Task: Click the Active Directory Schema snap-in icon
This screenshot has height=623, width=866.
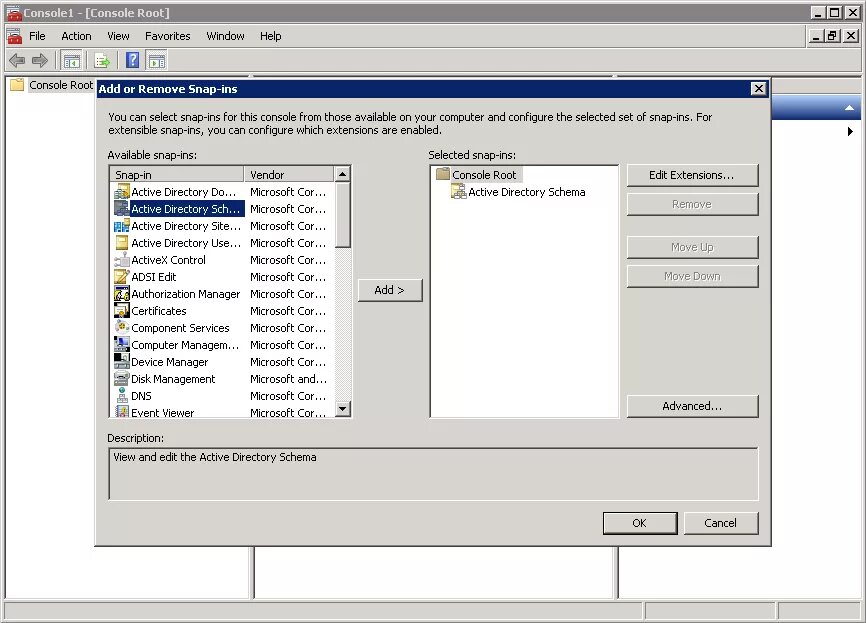Action: tap(122, 209)
